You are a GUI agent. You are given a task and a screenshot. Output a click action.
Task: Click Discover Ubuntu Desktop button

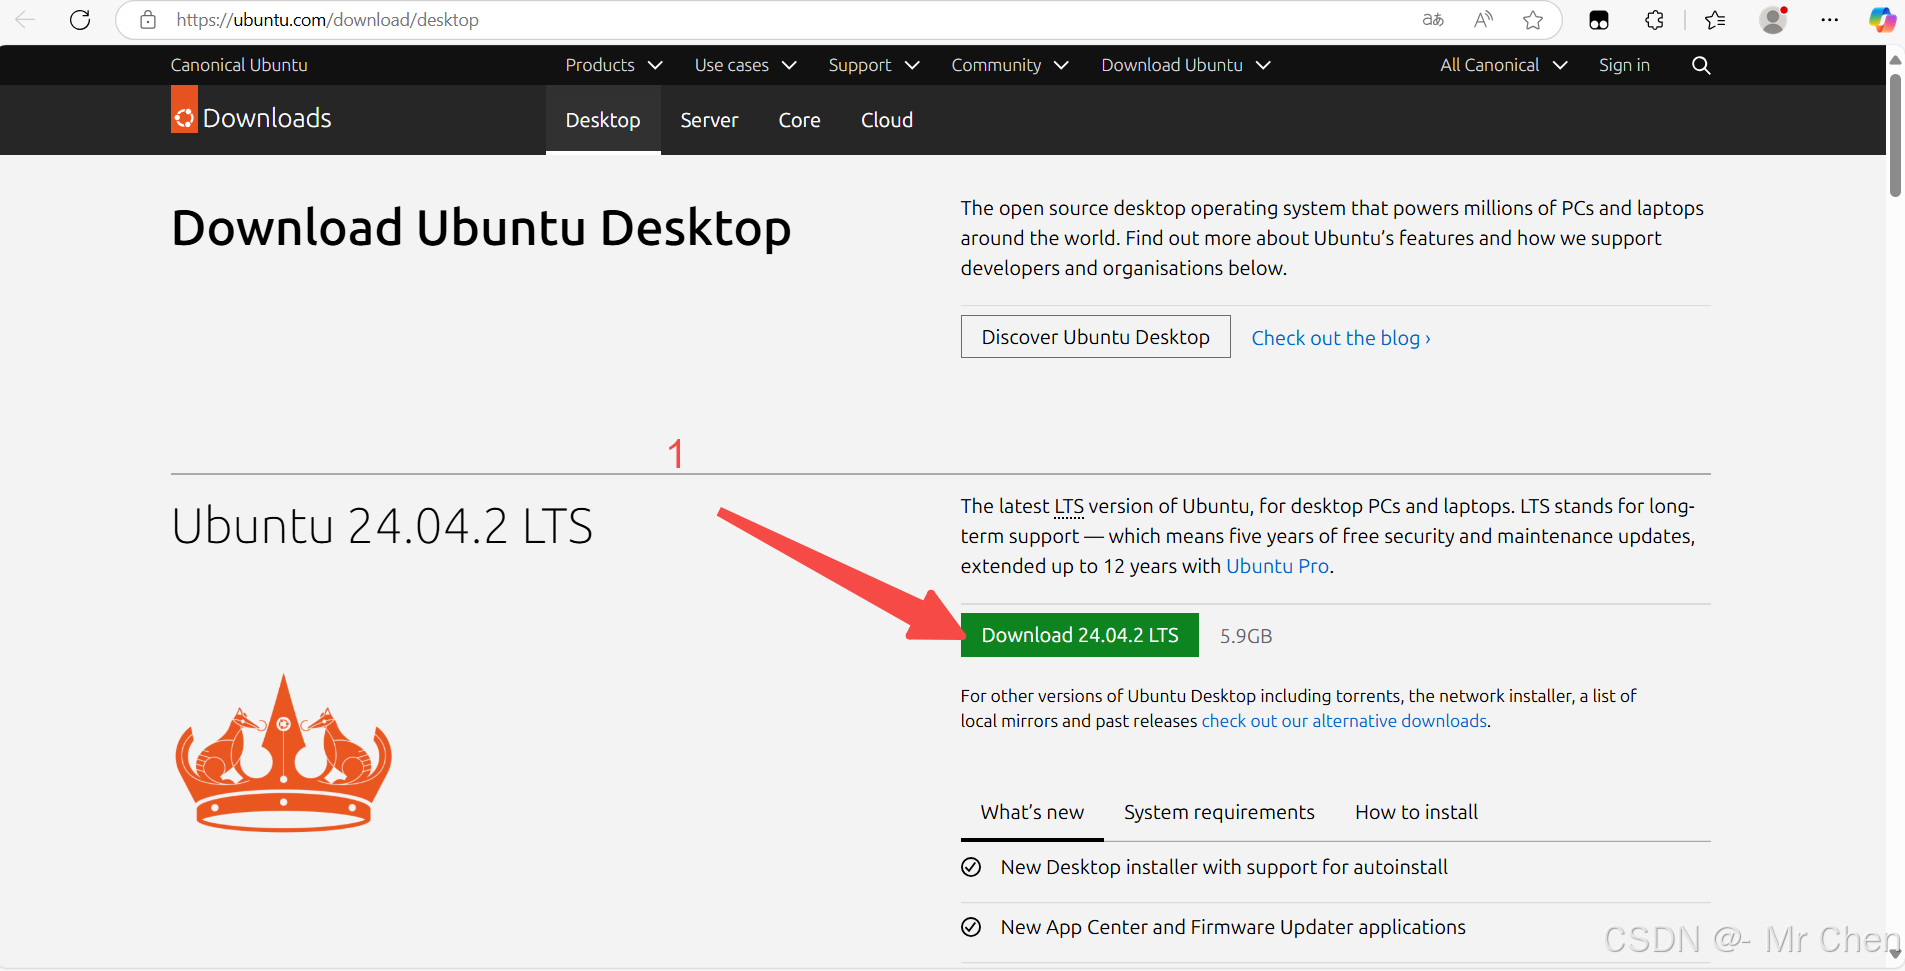1095,337
